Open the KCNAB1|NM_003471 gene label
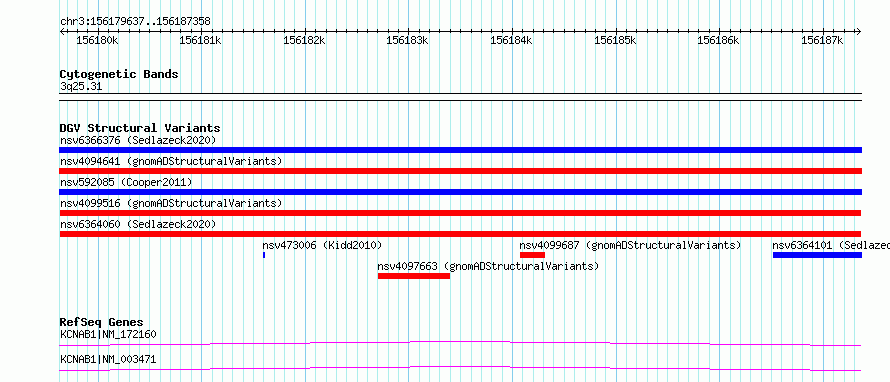 pyautogui.click(x=108, y=359)
